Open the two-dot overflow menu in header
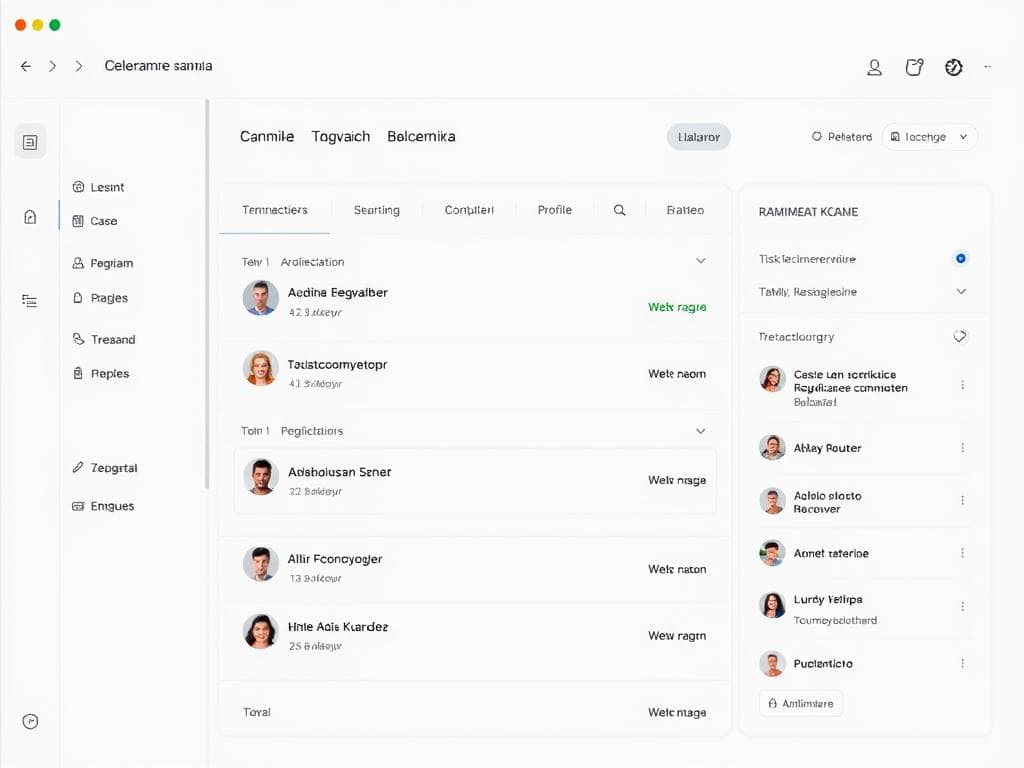Screen dimensions: 1024x768 tap(987, 67)
